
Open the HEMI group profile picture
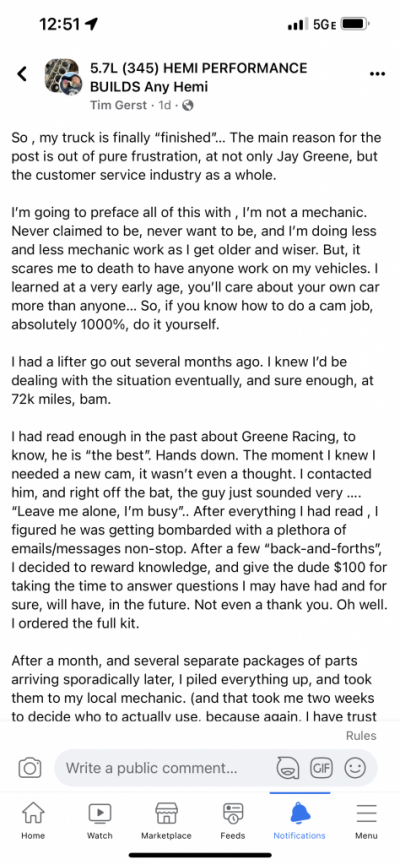[63, 78]
